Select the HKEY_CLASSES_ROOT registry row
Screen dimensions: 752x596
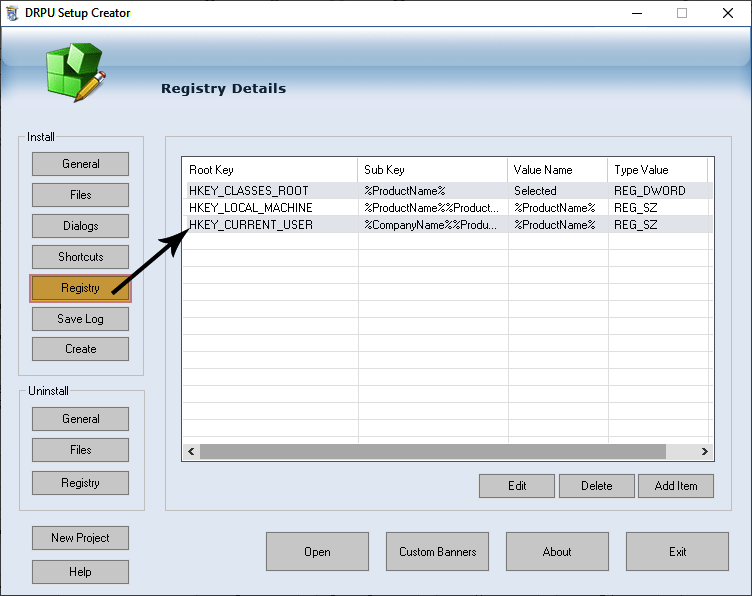click(x=249, y=191)
